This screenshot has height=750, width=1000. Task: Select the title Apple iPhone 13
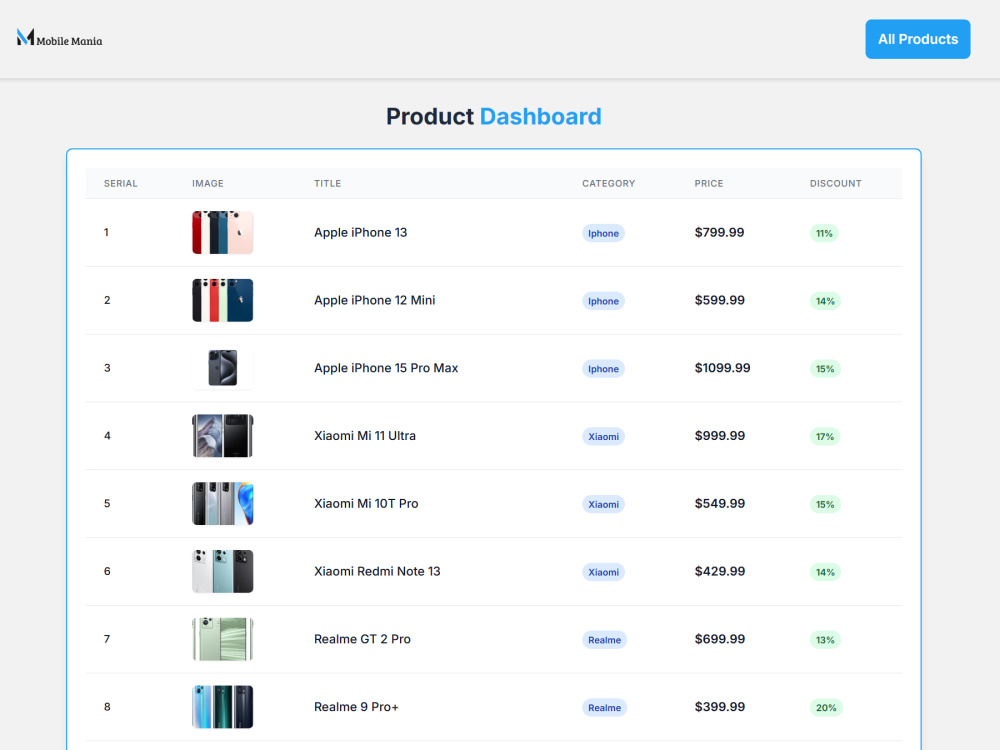click(x=360, y=233)
